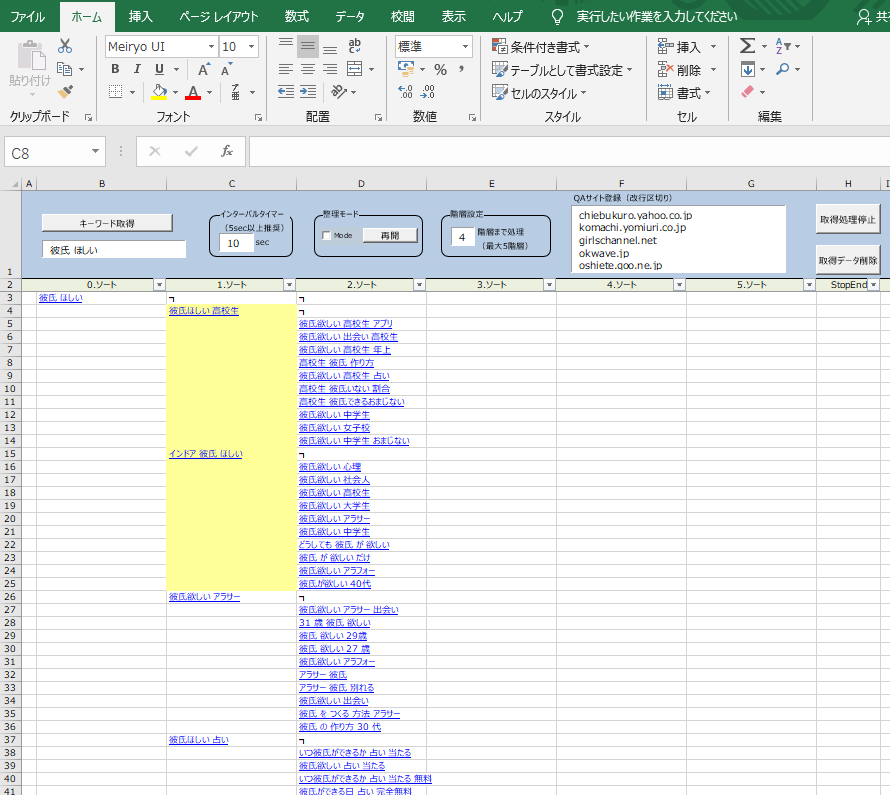Open 条件付き書式 conditional formatting menu

[541, 47]
